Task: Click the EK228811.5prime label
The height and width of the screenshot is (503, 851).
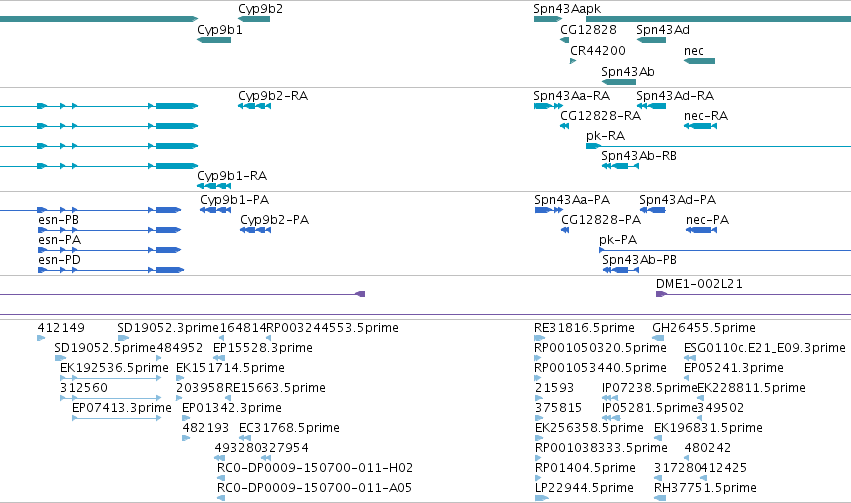Action: (x=751, y=388)
